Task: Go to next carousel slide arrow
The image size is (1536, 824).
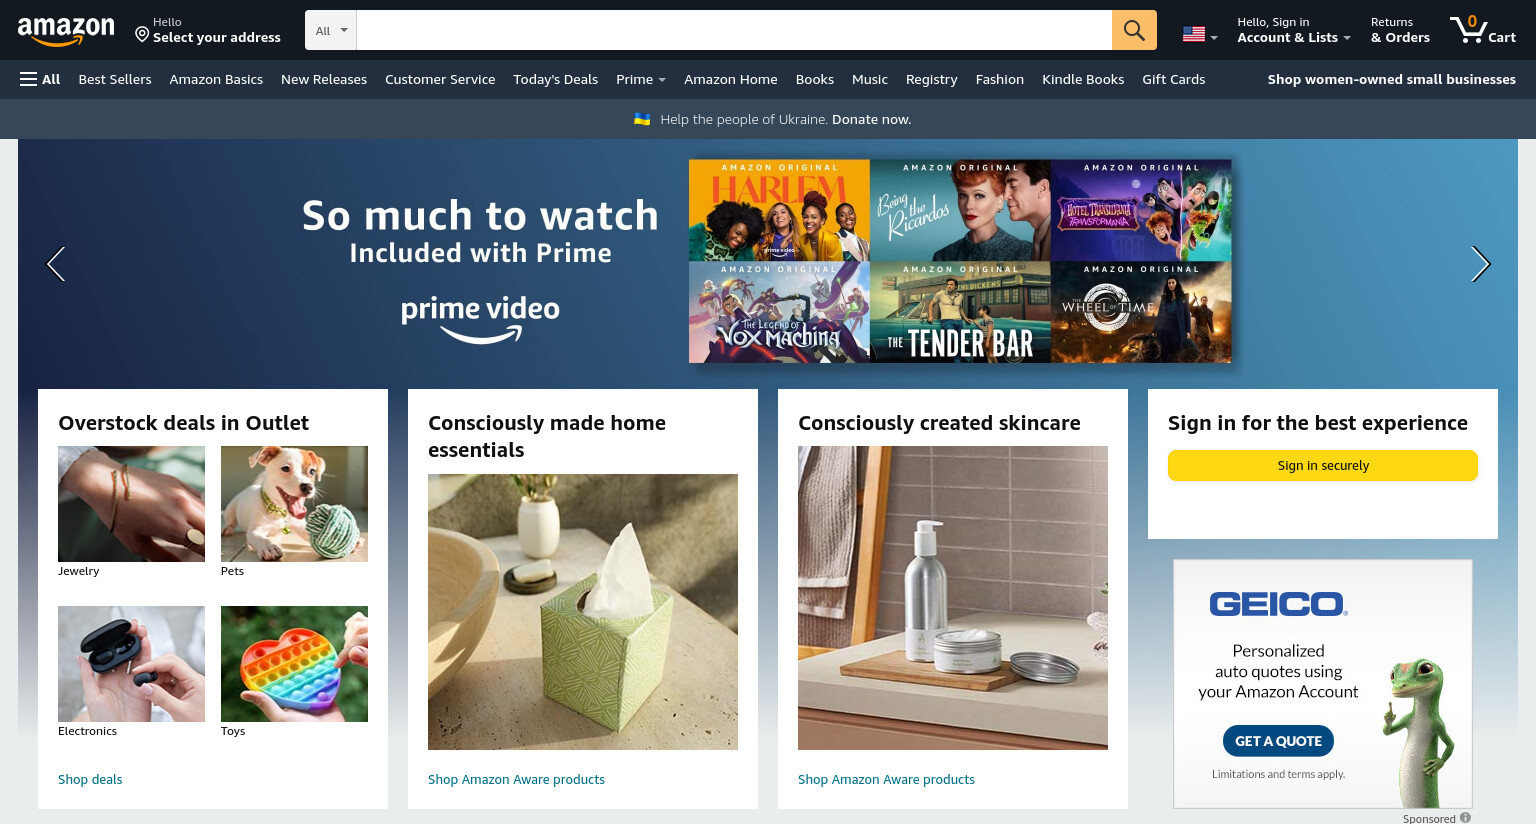Action: pyautogui.click(x=1480, y=264)
